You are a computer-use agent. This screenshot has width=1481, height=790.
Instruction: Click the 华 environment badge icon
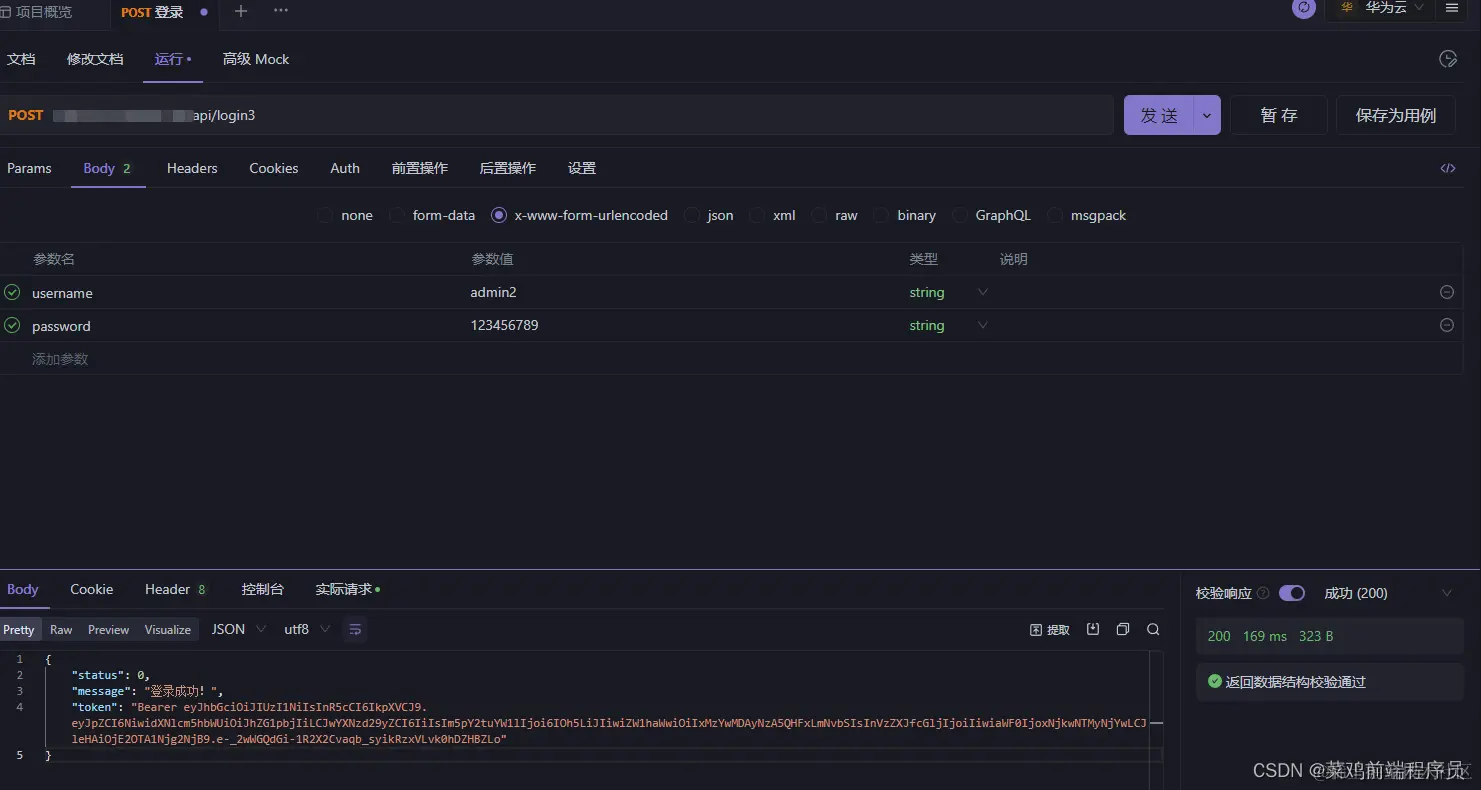point(1347,7)
